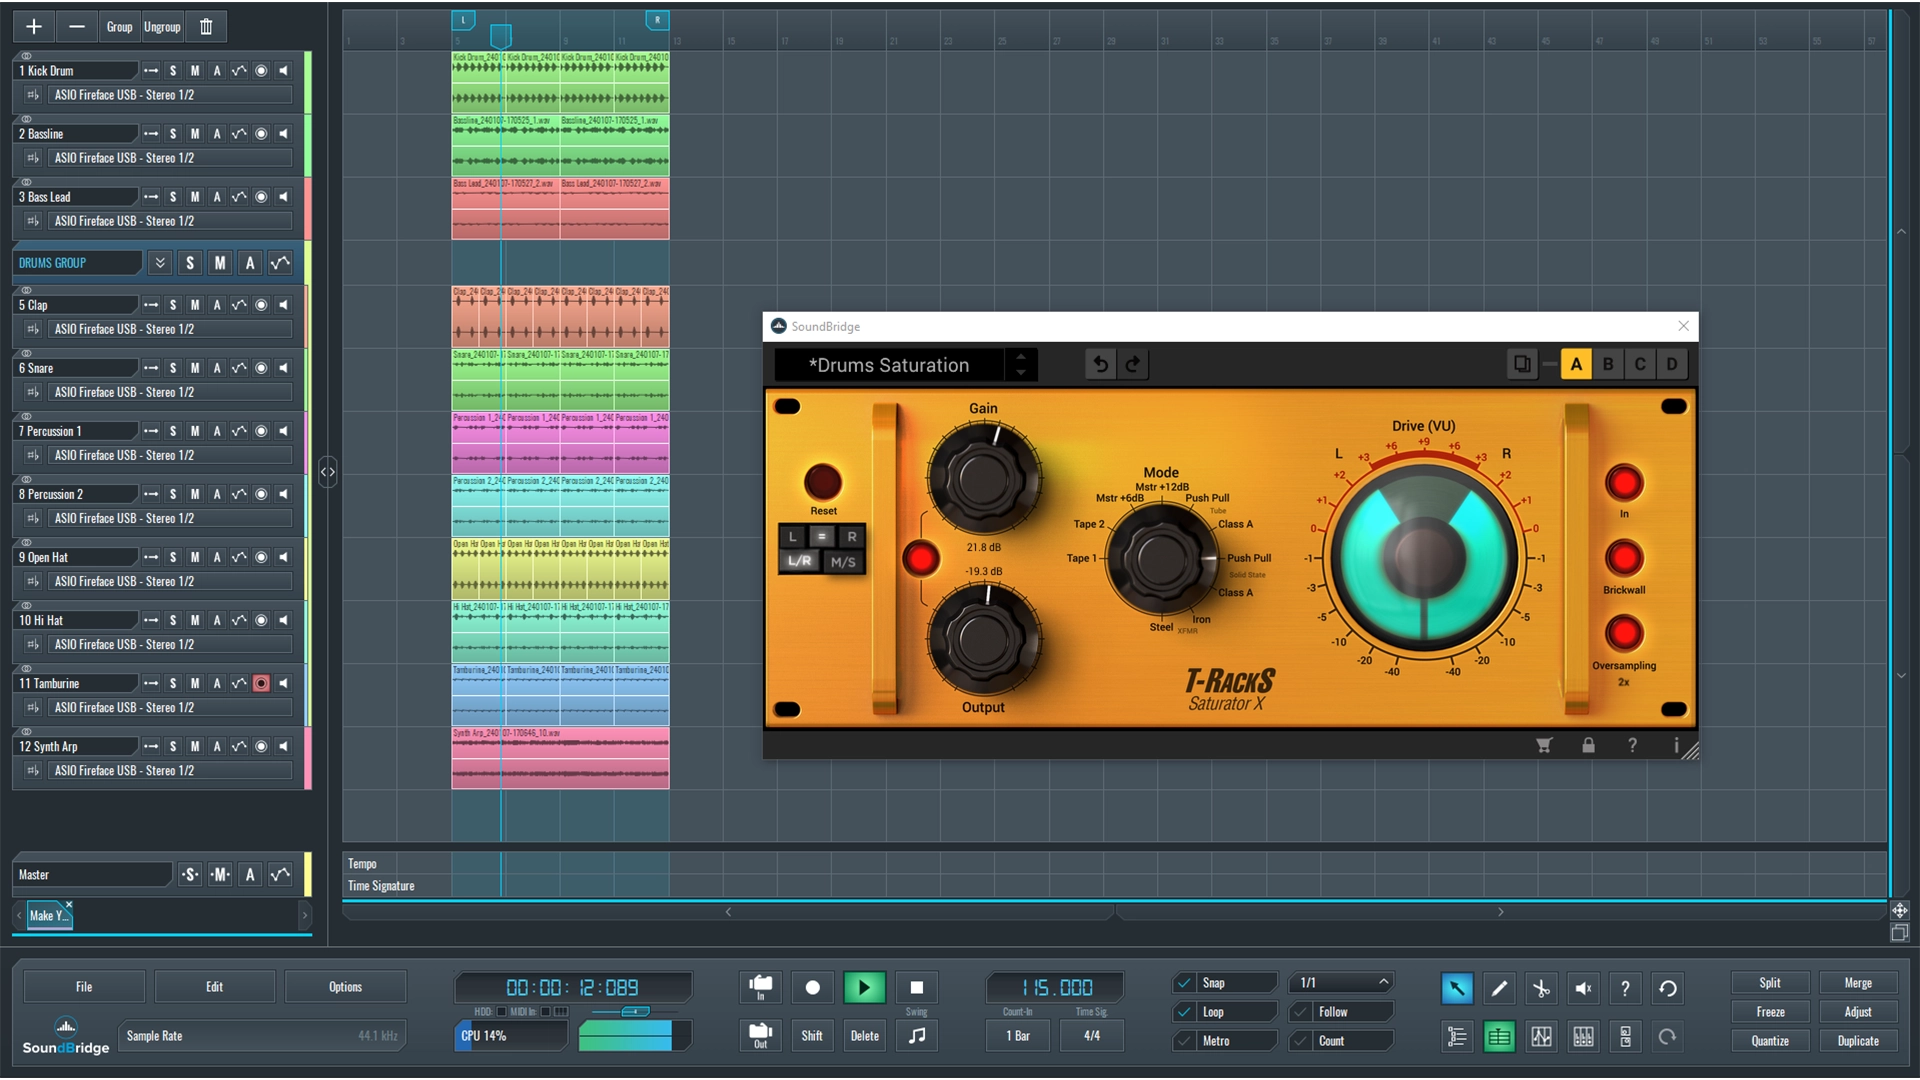Toggle the Snap checkbox
1920x1080 pixels.
tap(1184, 983)
